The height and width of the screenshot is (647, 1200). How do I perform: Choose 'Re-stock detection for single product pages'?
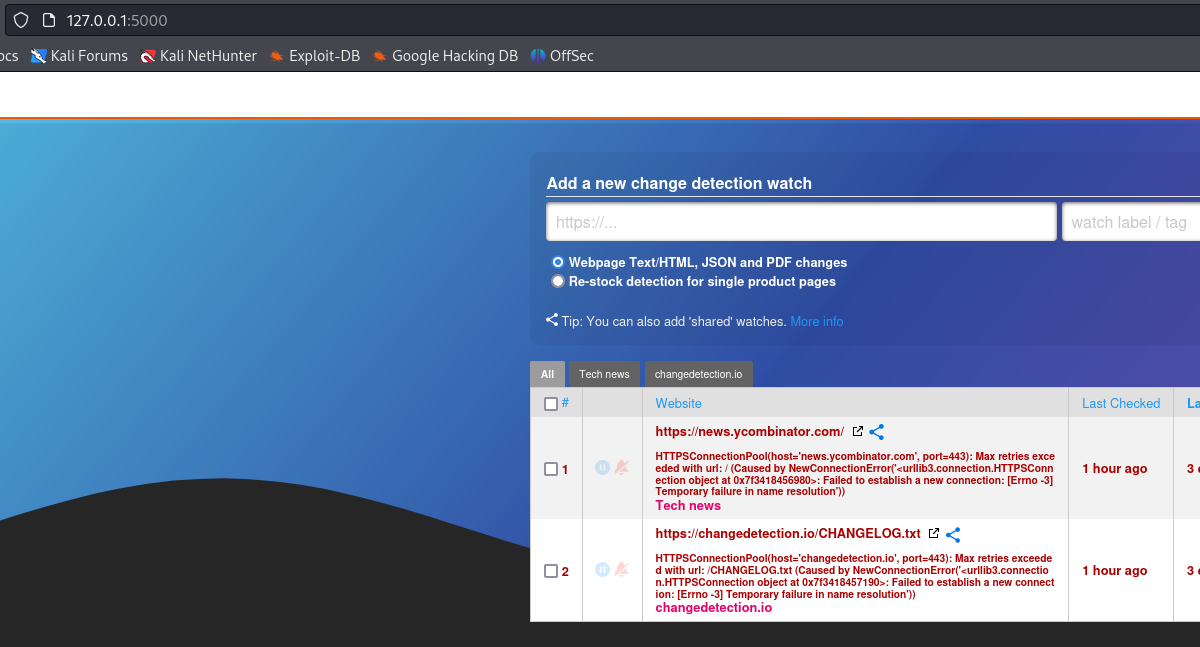pos(558,281)
